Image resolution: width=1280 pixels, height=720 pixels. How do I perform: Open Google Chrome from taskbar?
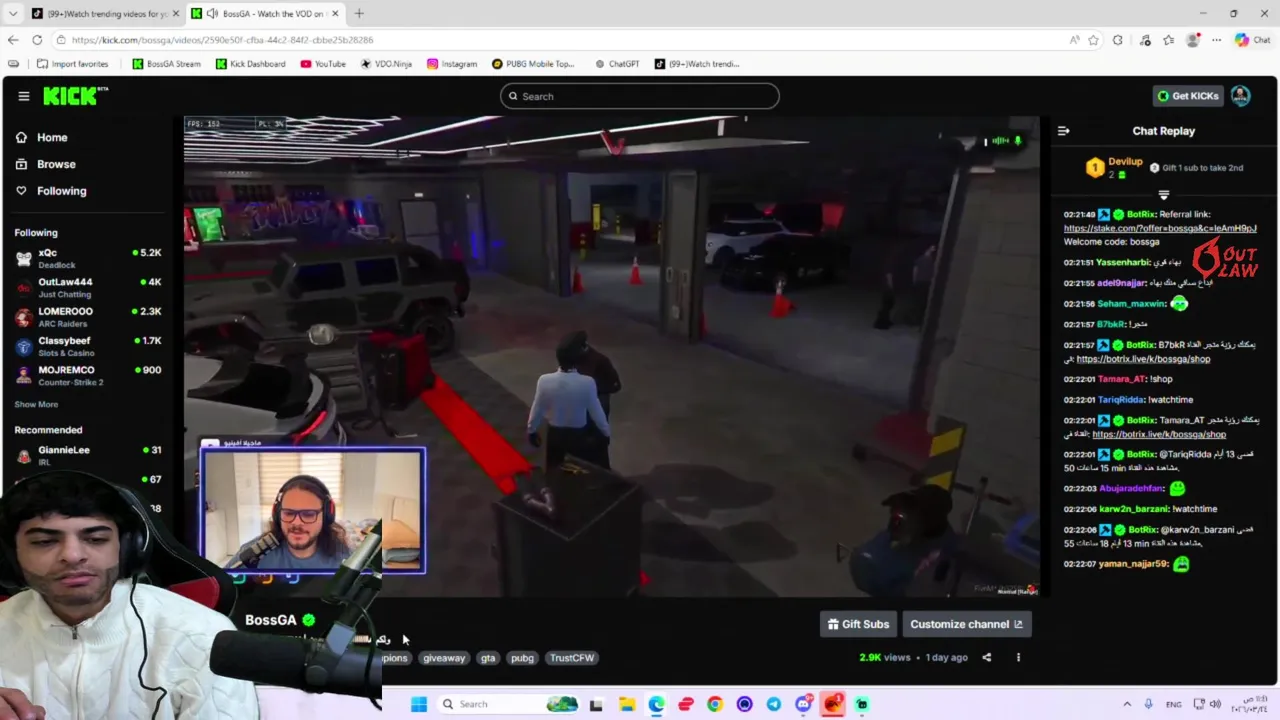(715, 704)
